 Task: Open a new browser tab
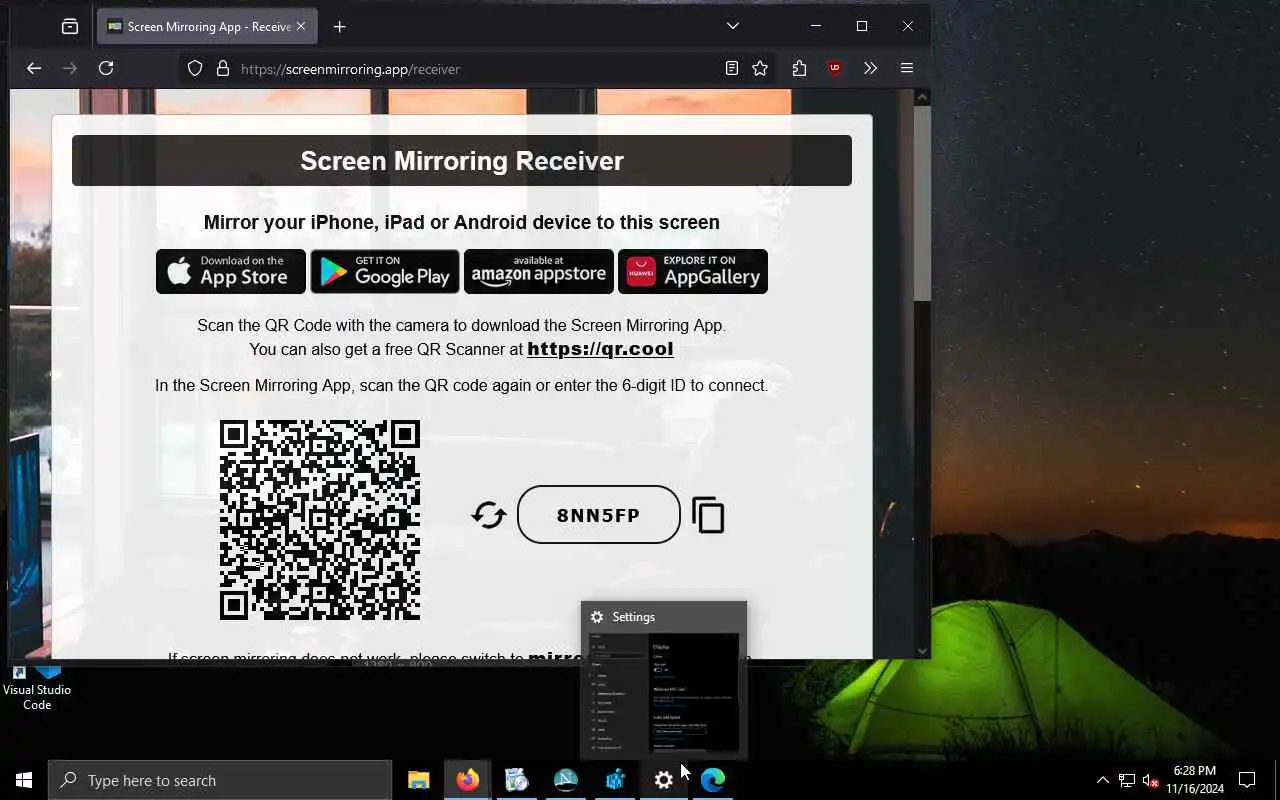click(340, 27)
